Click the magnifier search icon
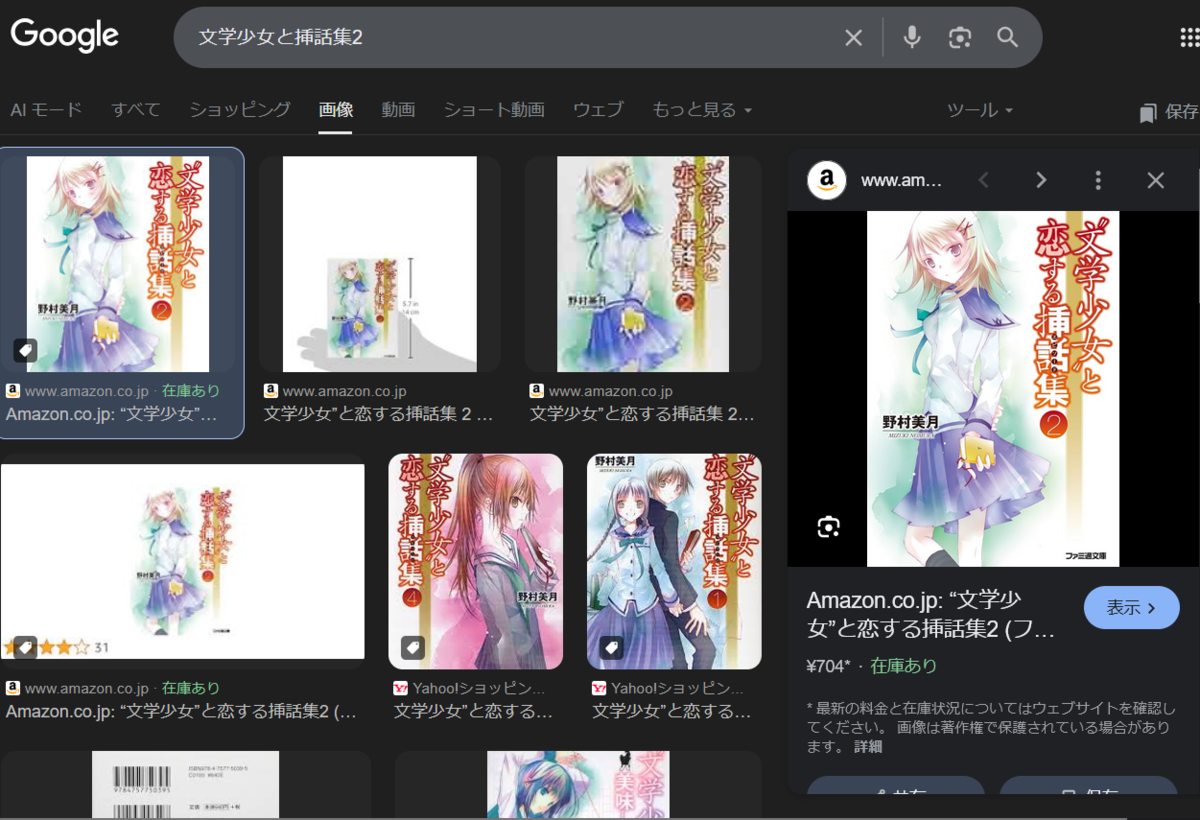This screenshot has height=820, width=1200. [1007, 38]
